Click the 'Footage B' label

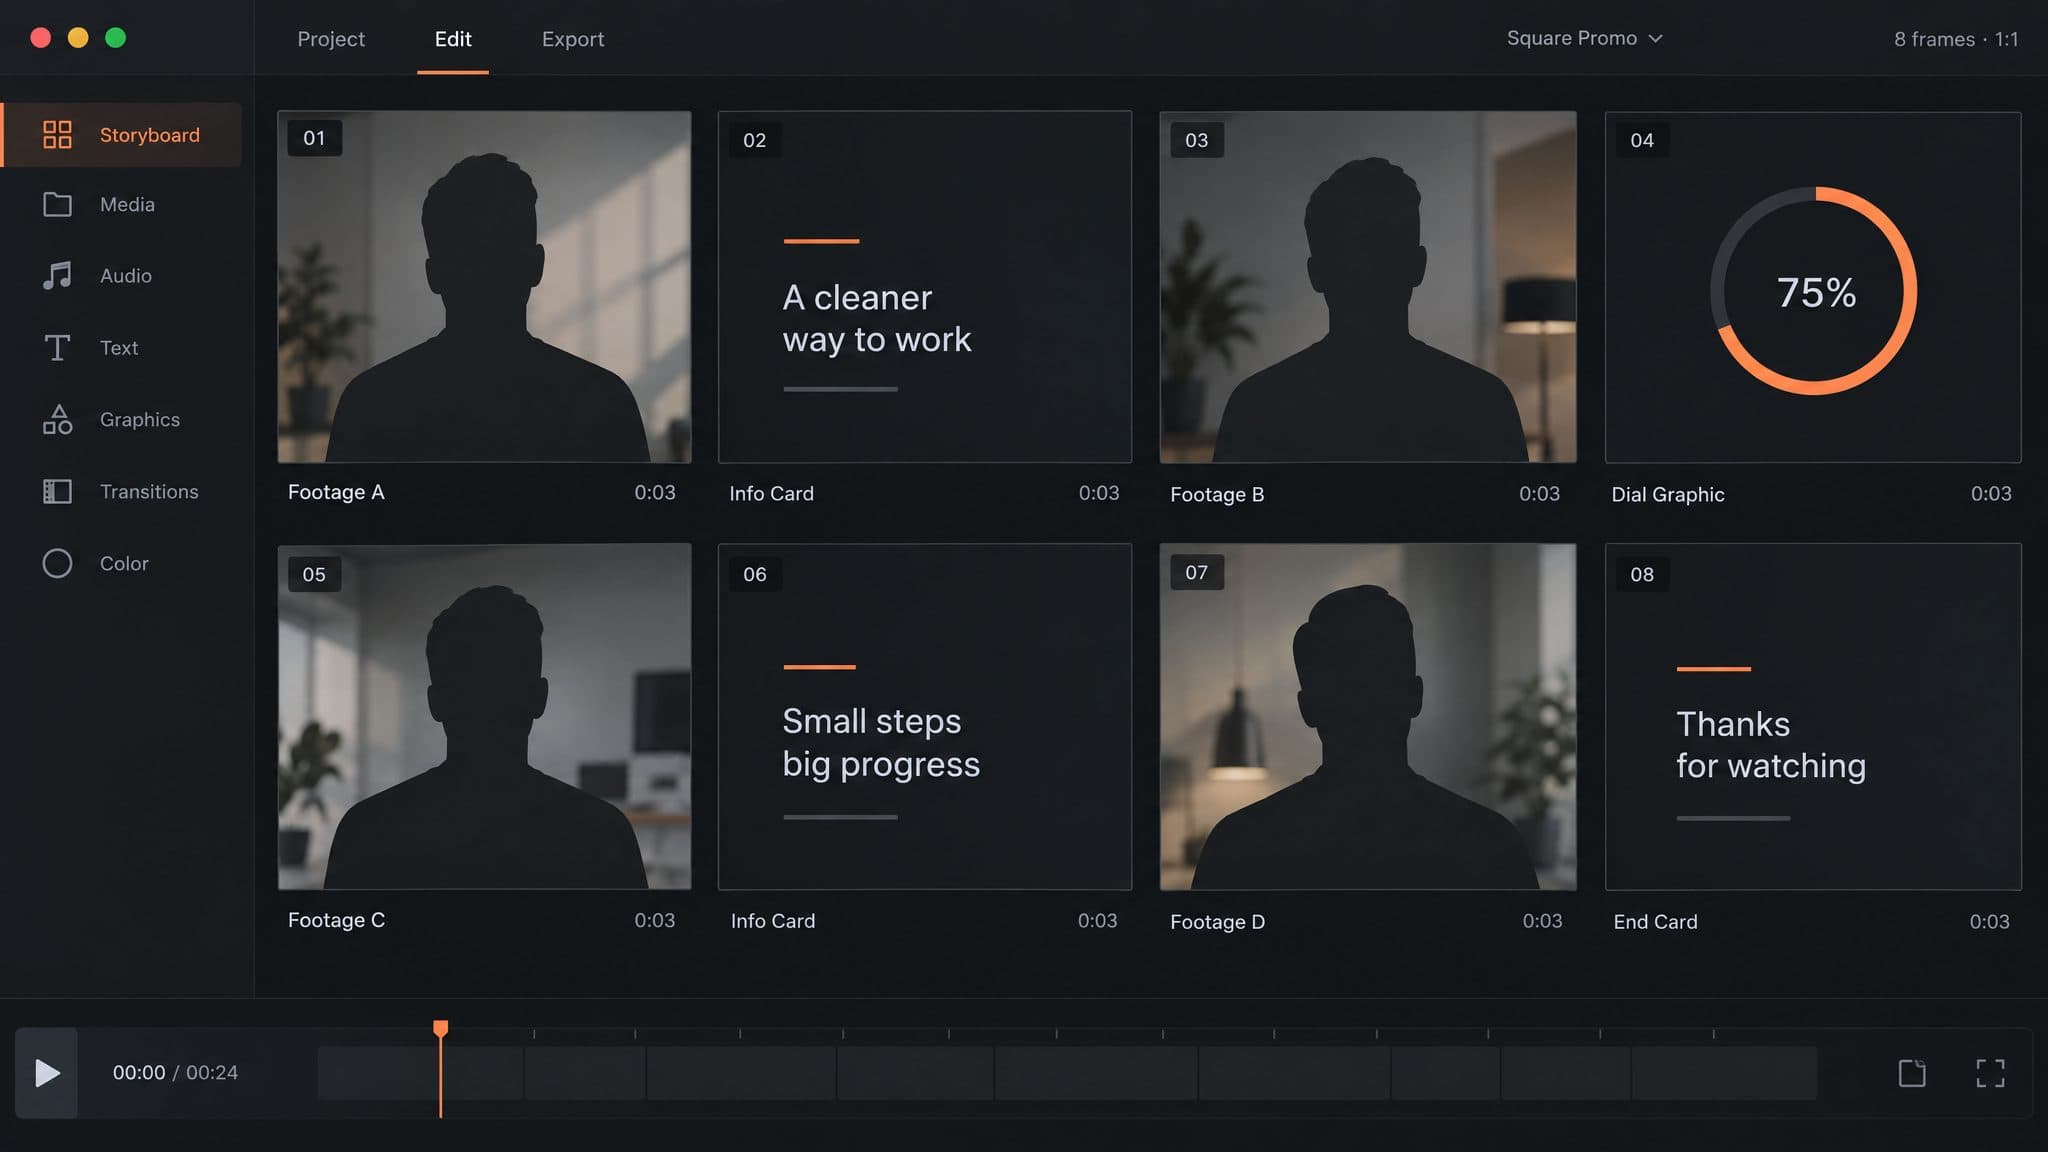tap(1217, 494)
